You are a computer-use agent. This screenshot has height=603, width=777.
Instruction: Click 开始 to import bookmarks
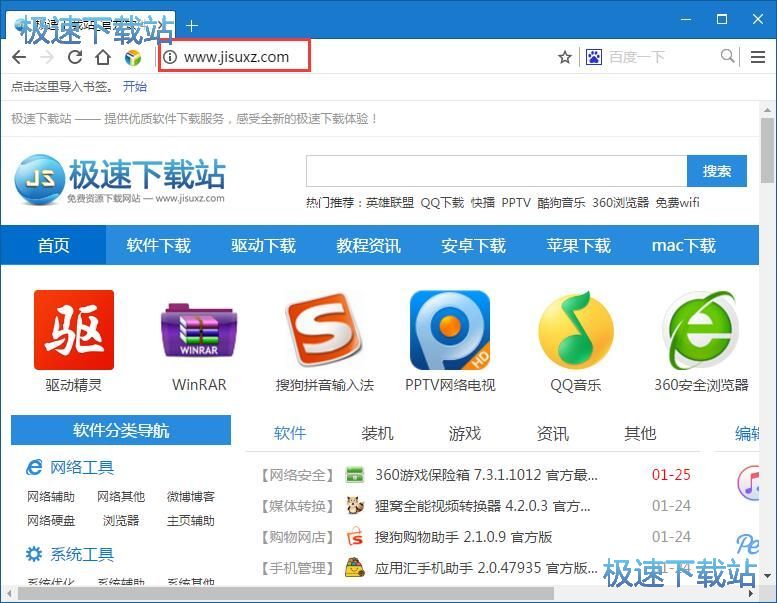[x=135, y=87]
